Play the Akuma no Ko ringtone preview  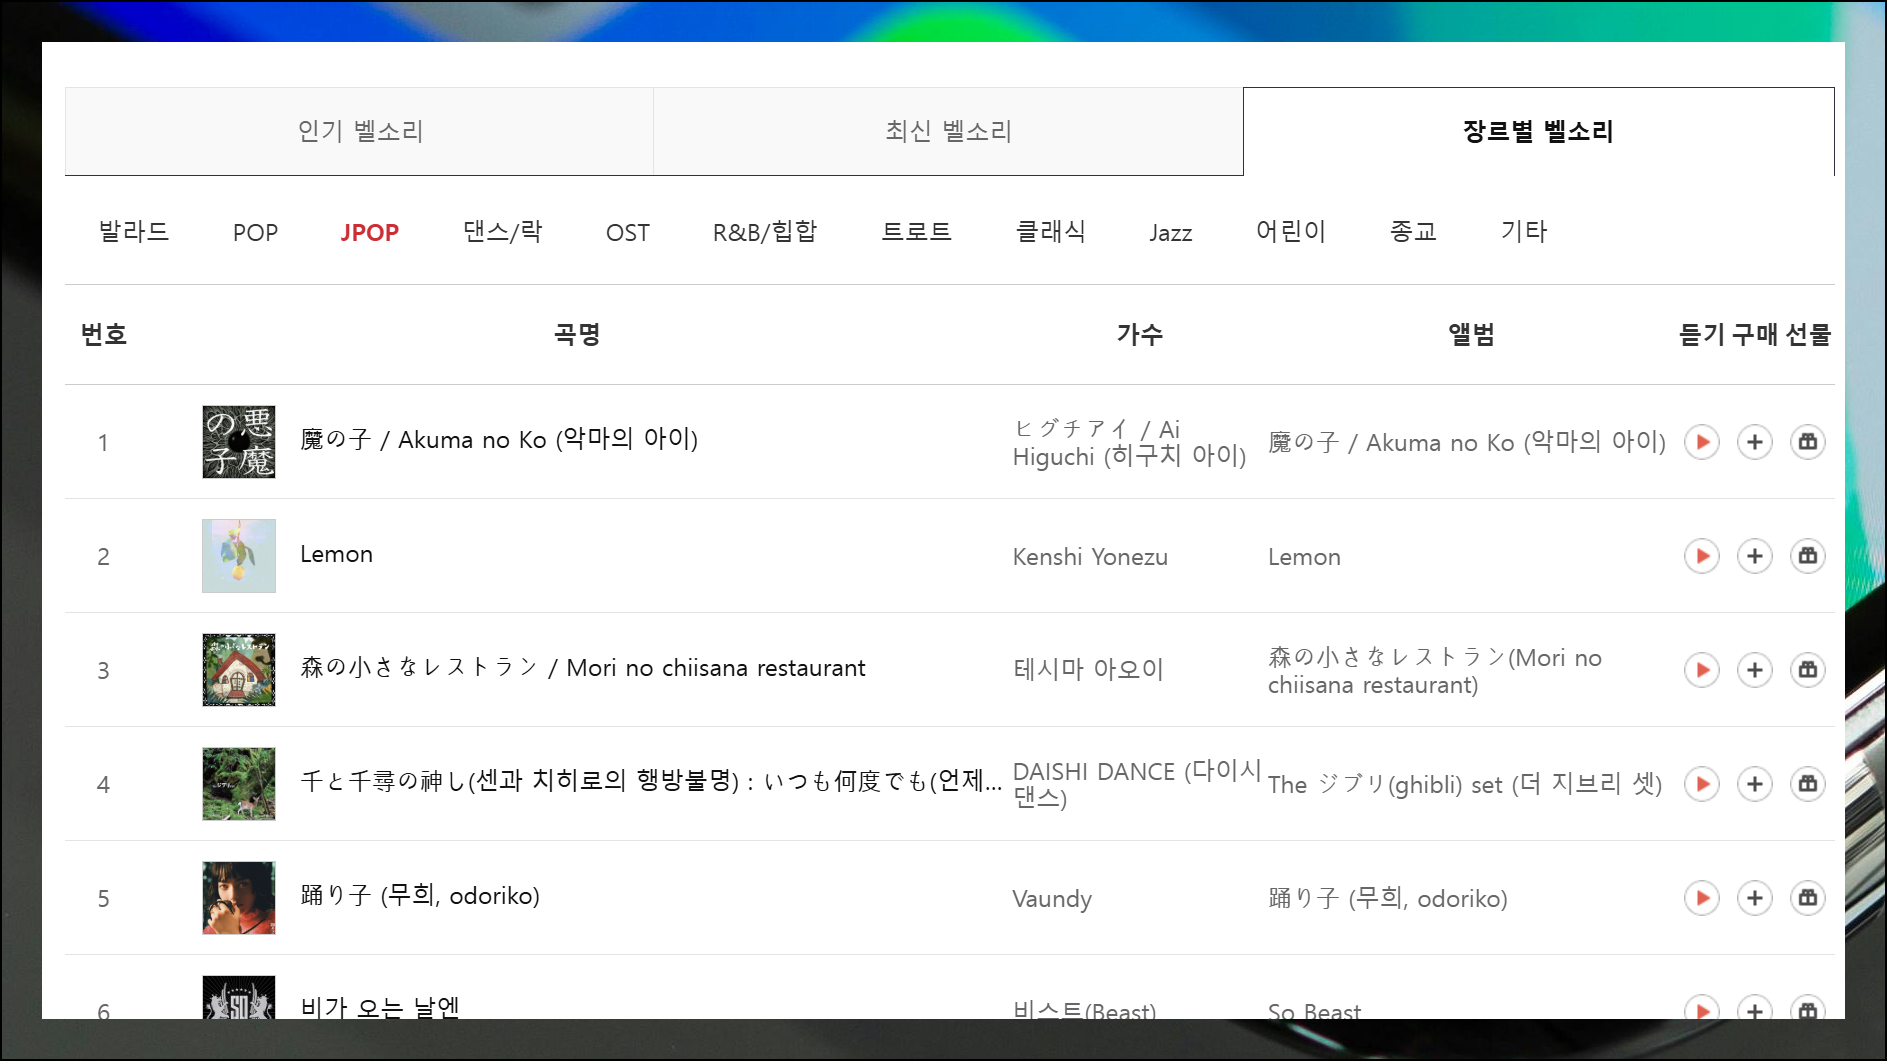pos(1701,442)
